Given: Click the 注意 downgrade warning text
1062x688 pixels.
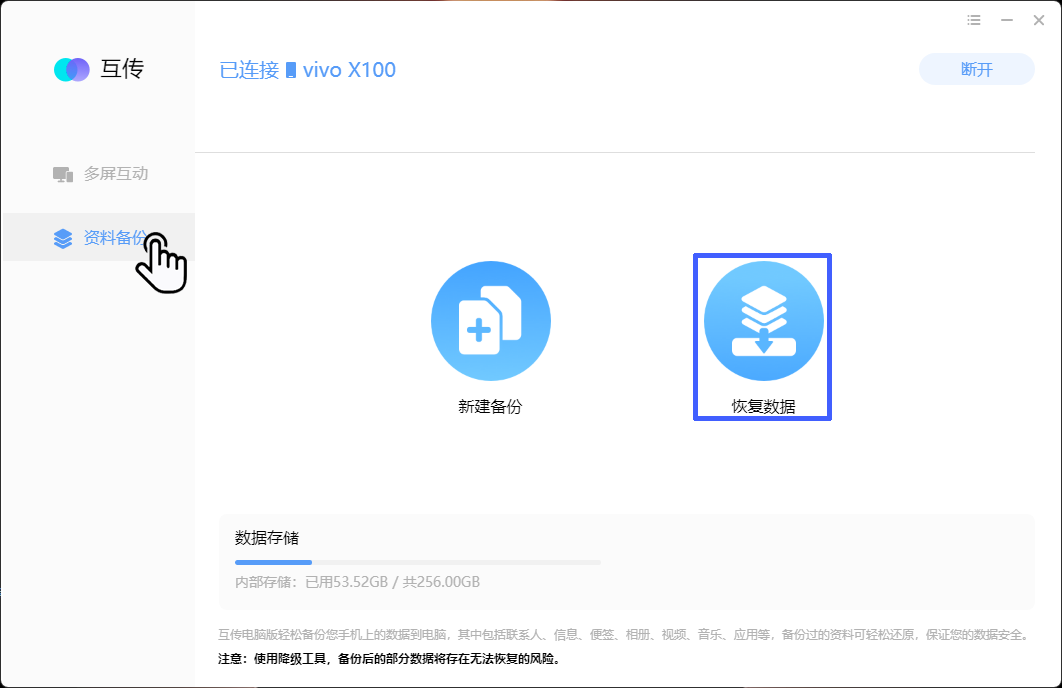Looking at the screenshot, I should (389, 658).
